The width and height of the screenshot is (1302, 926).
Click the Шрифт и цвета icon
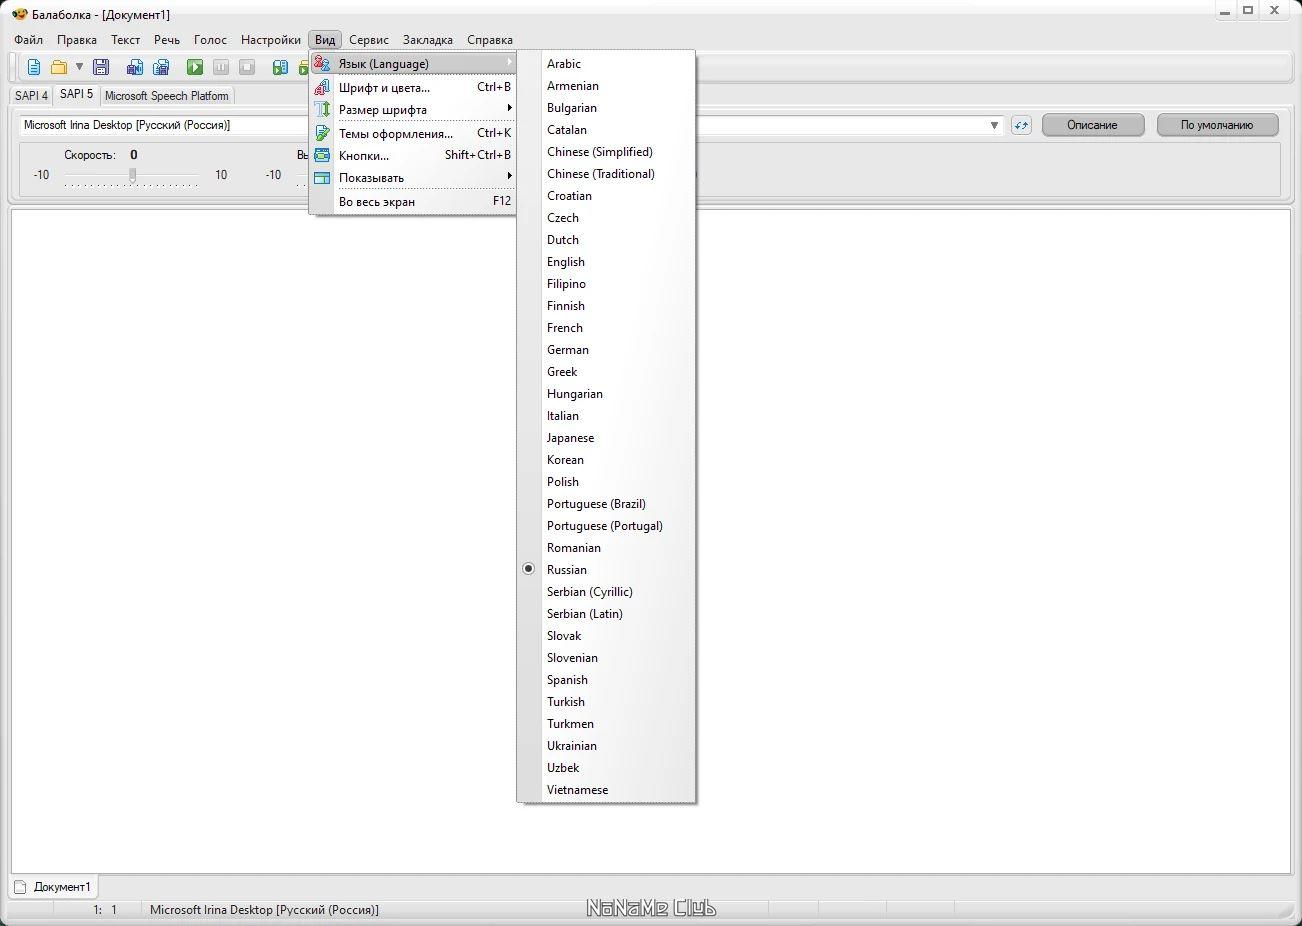(322, 87)
